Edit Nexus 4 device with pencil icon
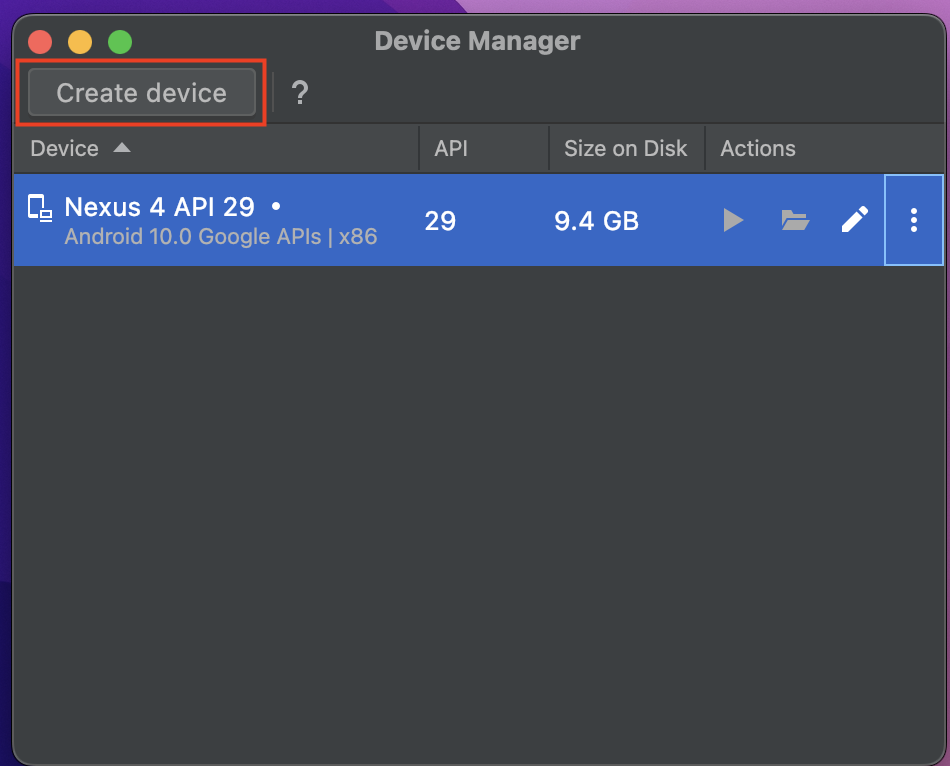 [854, 220]
